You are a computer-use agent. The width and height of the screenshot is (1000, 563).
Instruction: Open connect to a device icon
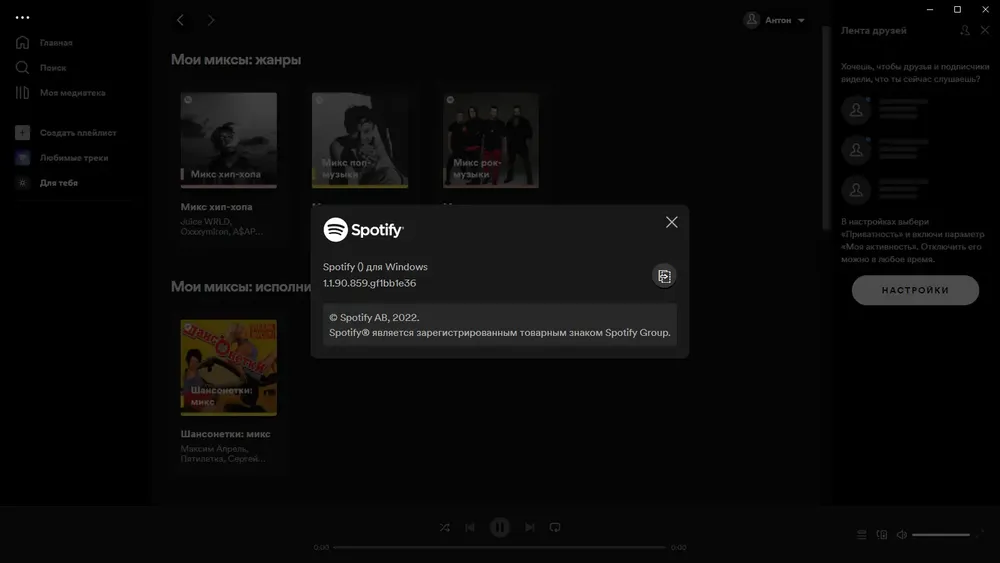click(x=882, y=534)
